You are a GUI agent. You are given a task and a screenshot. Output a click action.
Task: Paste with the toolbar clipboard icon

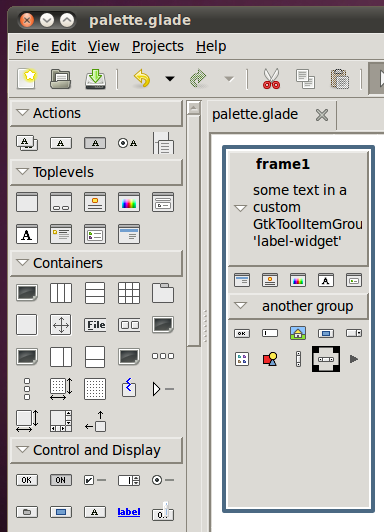pyautogui.click(x=340, y=79)
